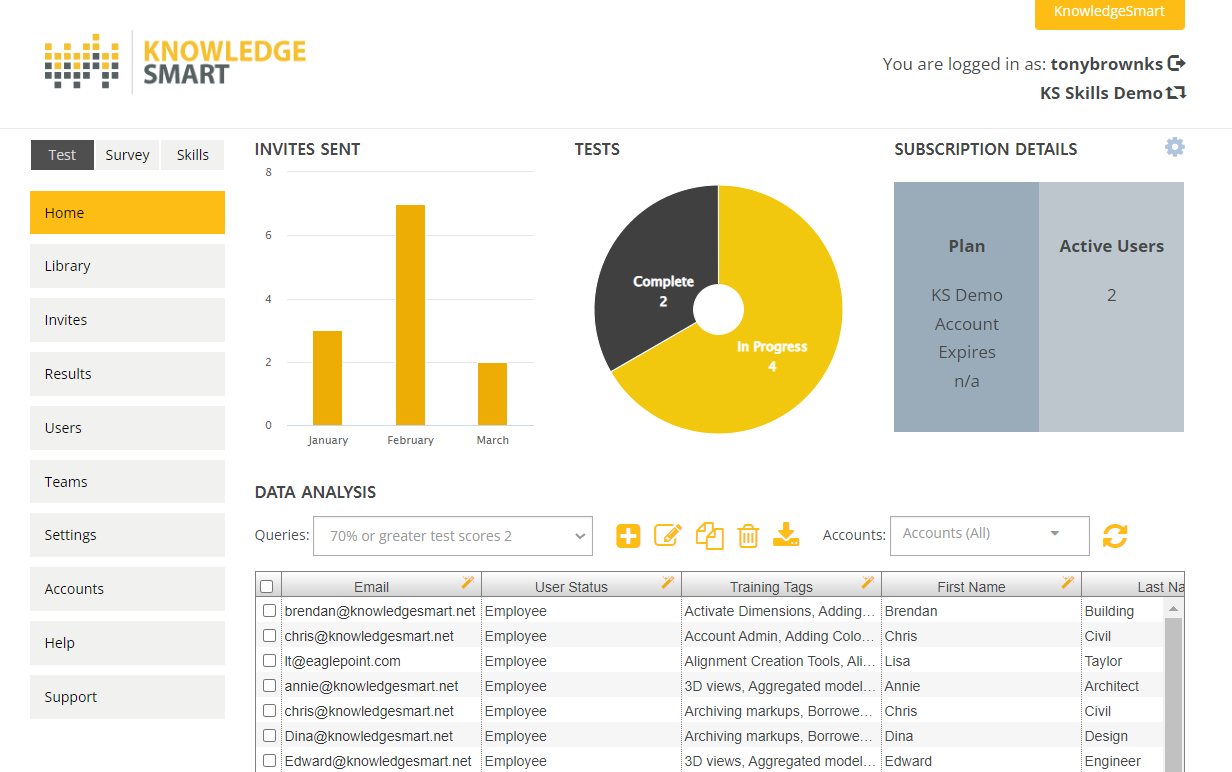Open the Results menu item
The height and width of the screenshot is (772, 1232).
(127, 374)
